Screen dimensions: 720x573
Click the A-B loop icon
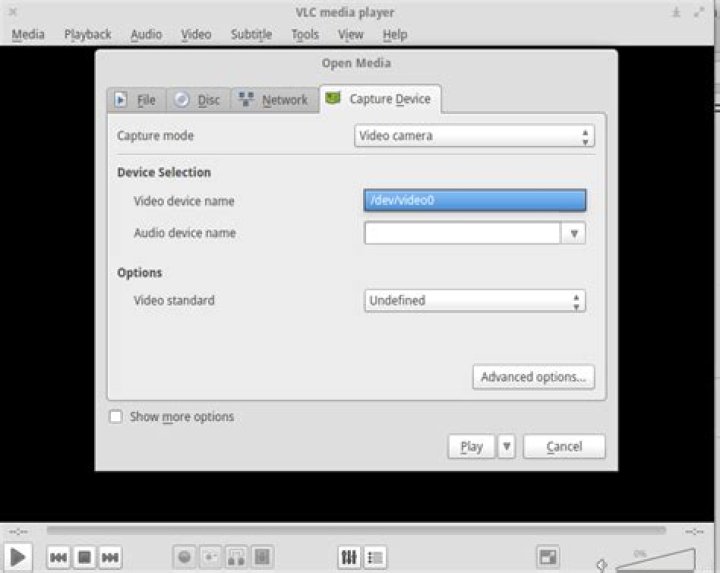click(x=236, y=557)
